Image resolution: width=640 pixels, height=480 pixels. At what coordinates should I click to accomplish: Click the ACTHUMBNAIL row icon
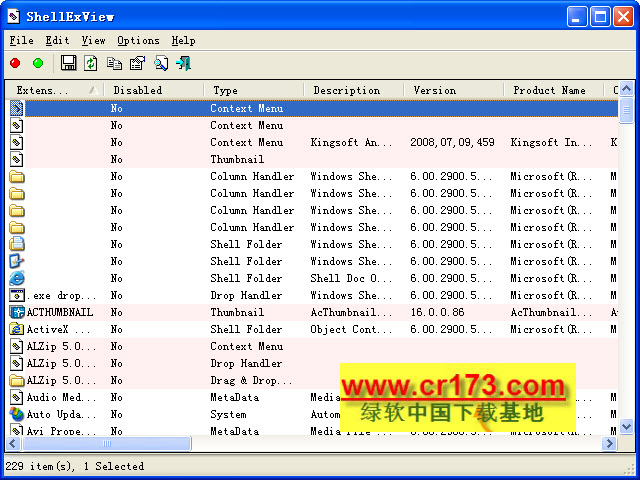click(17, 312)
